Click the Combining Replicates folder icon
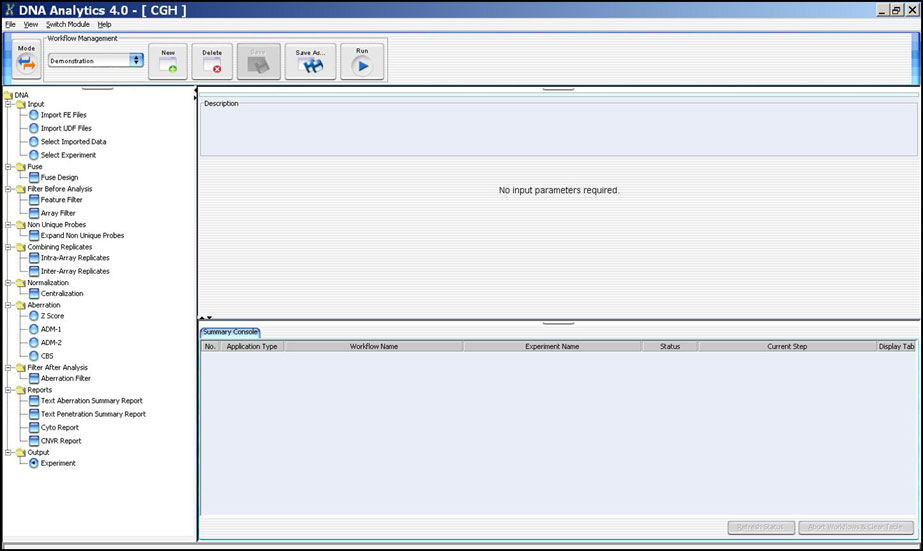 click(21, 247)
